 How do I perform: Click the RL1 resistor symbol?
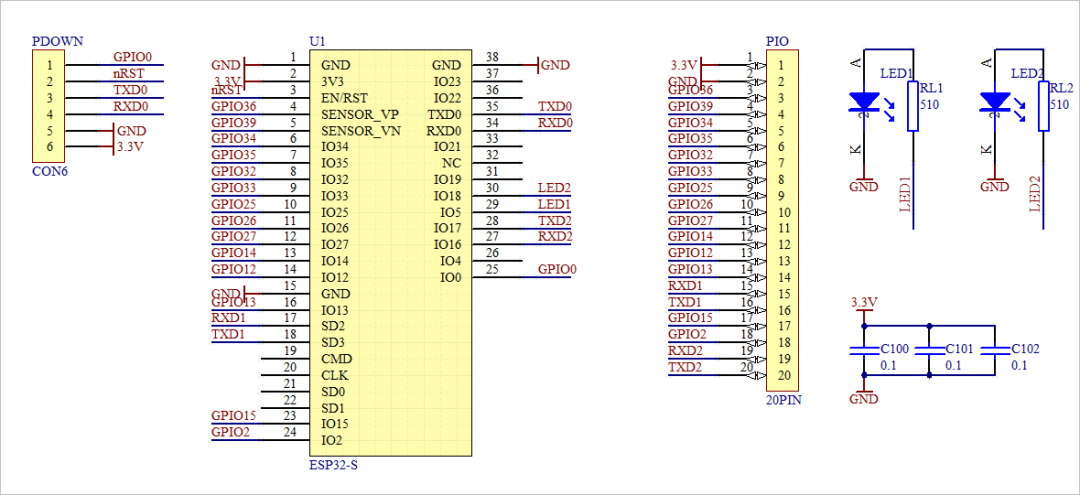tap(913, 105)
